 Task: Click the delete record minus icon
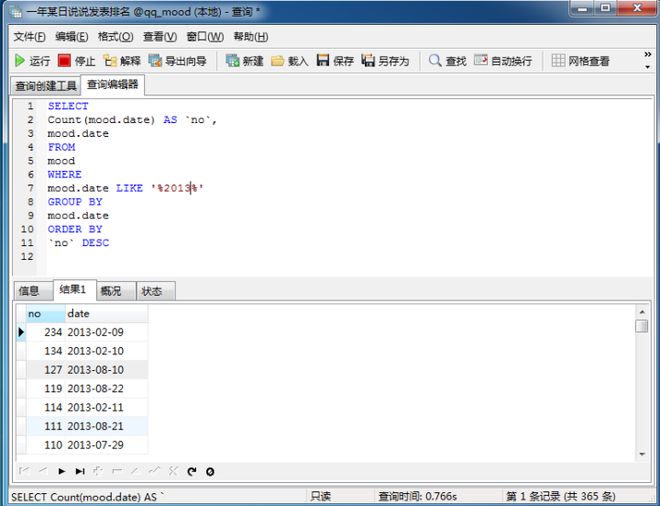117,471
